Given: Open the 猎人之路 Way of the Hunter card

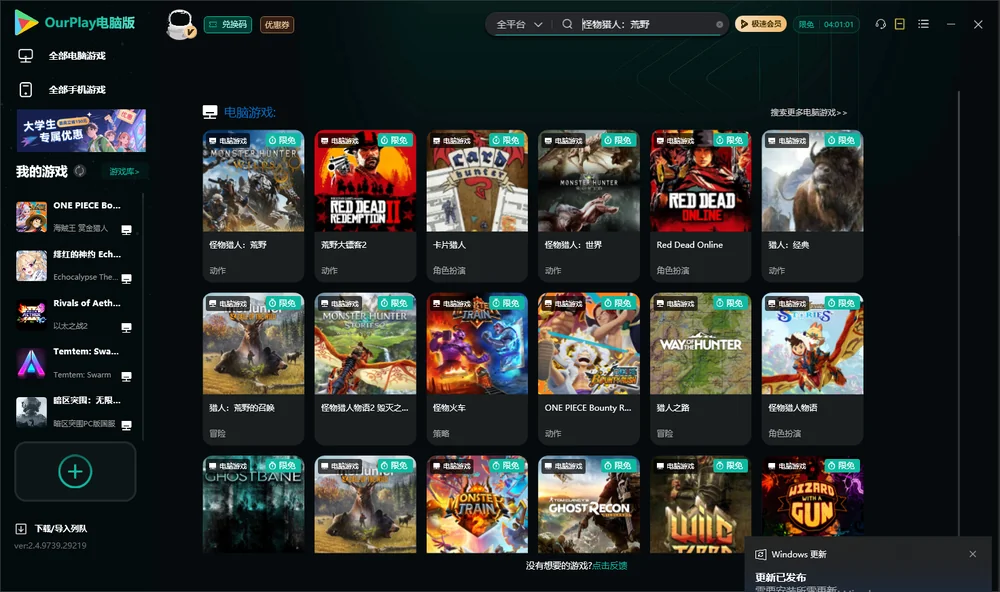Looking at the screenshot, I should coord(700,368).
